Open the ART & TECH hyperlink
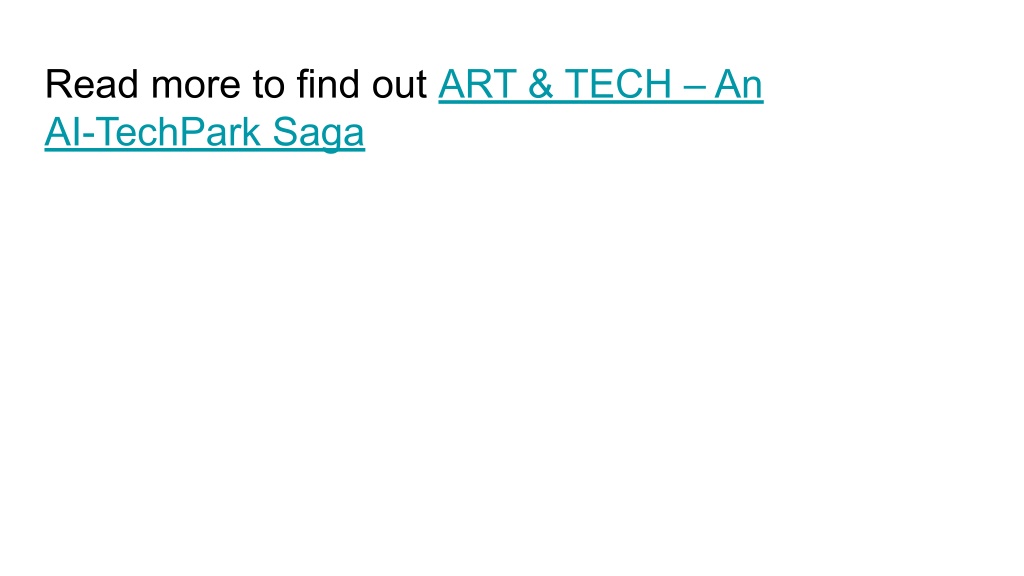 click(600, 84)
